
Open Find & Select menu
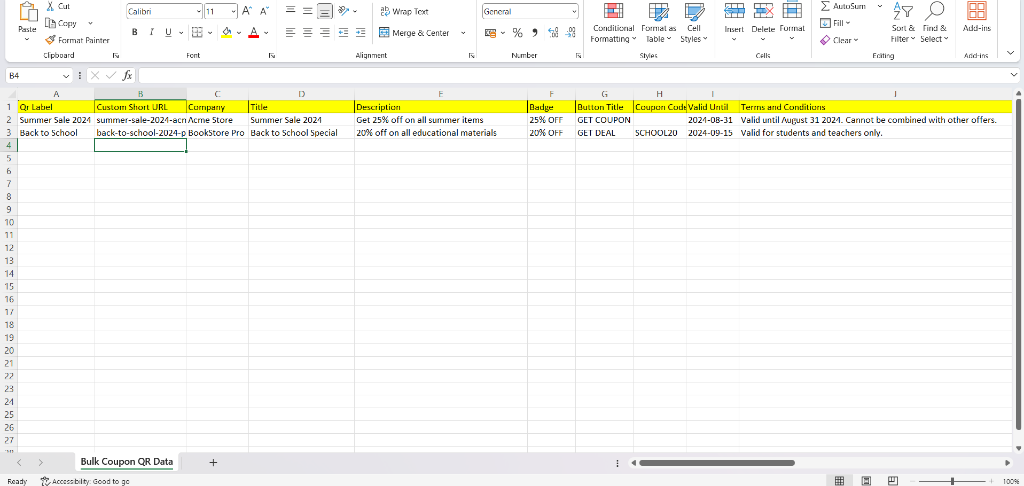click(934, 23)
